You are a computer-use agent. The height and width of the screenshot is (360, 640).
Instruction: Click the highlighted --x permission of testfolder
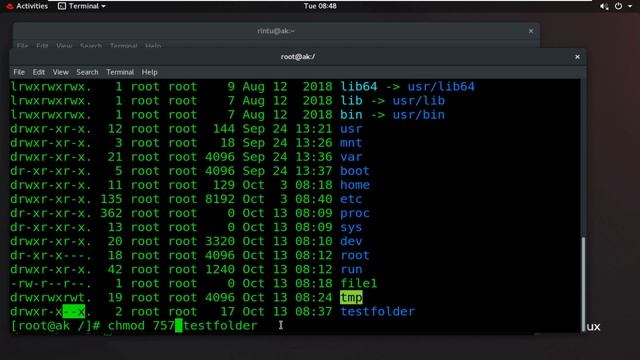tap(73, 312)
